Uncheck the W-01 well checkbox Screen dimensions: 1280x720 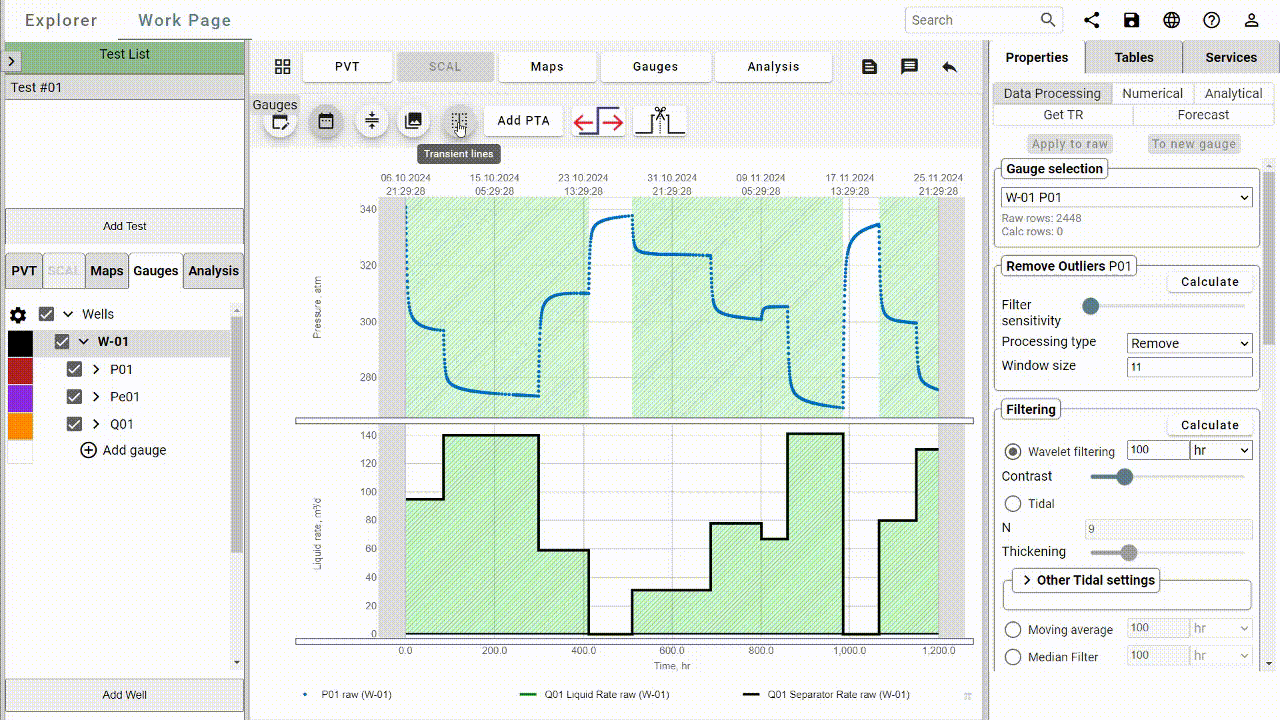tap(62, 341)
